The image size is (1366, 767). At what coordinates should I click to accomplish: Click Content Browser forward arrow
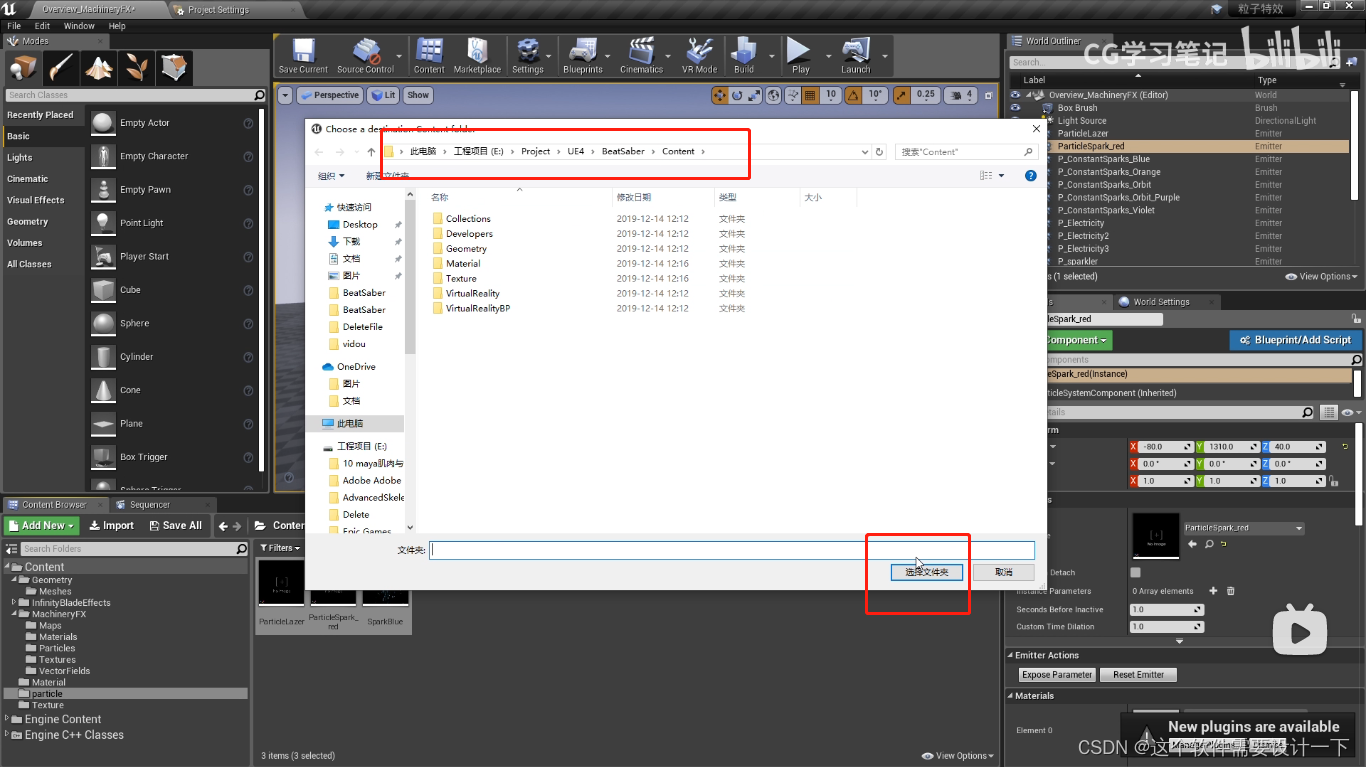pos(238,525)
